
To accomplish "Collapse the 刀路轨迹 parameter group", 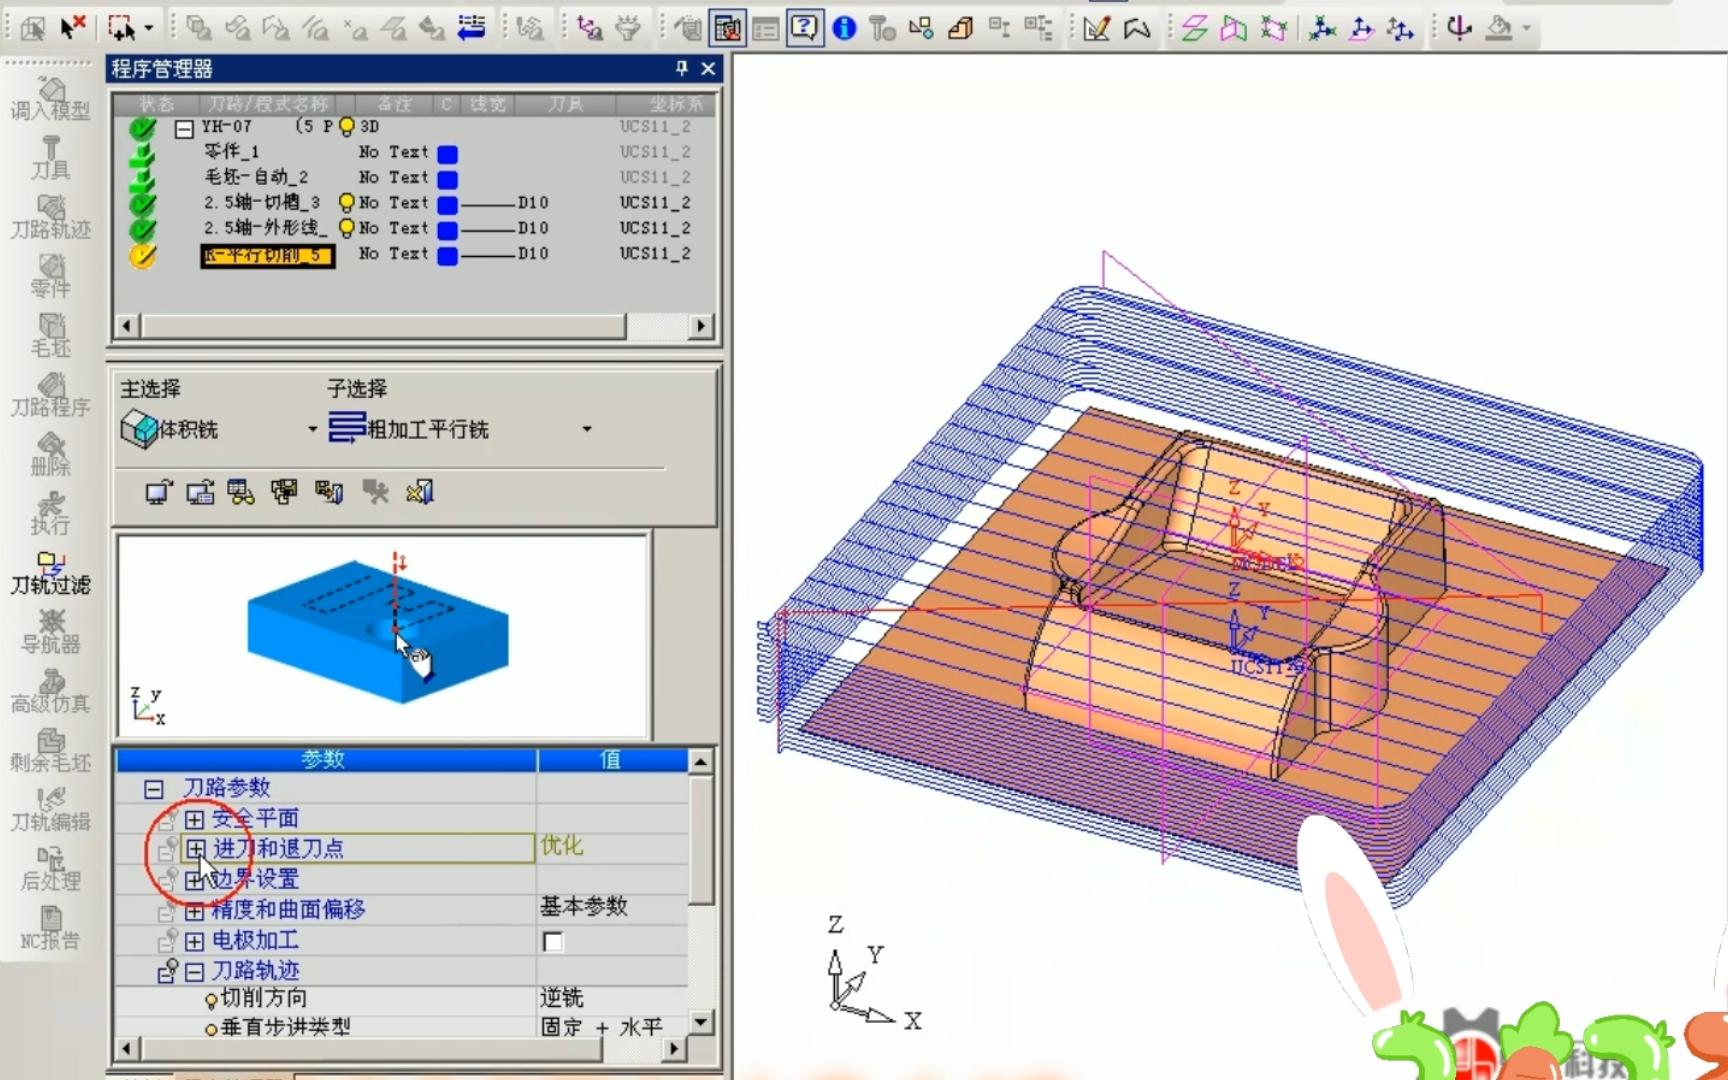I will tap(194, 971).
